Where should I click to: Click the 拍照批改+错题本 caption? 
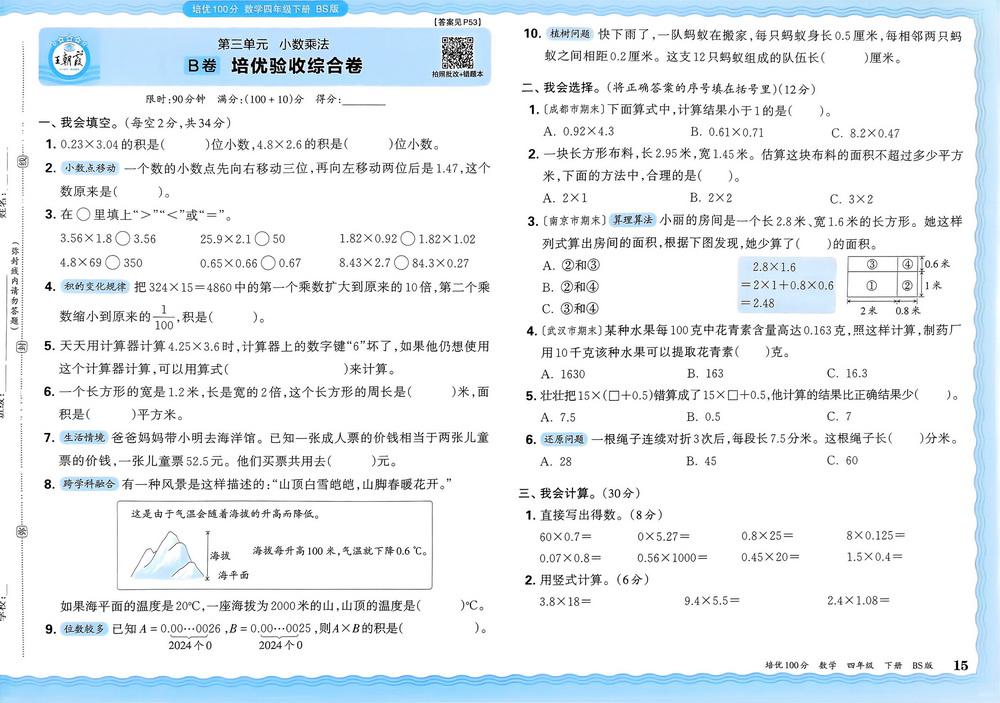pyautogui.click(x=457, y=74)
